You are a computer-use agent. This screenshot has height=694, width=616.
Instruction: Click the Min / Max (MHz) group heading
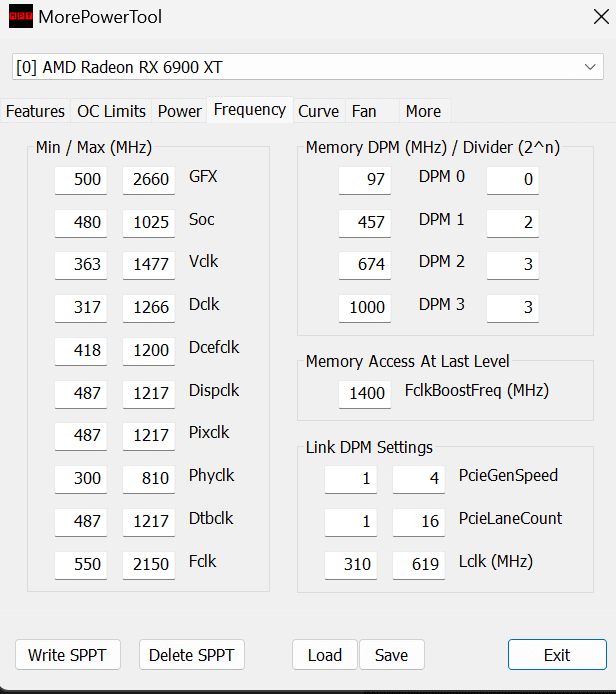[x=94, y=147]
